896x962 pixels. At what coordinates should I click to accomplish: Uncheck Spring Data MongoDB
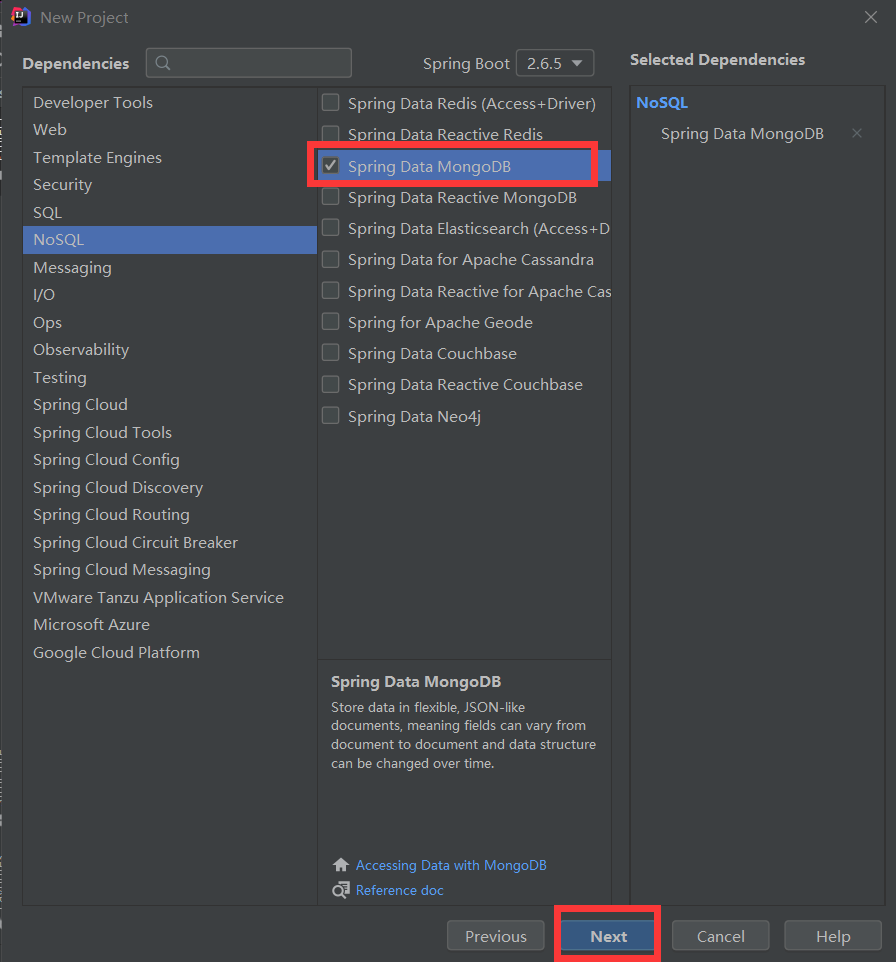pyautogui.click(x=330, y=164)
